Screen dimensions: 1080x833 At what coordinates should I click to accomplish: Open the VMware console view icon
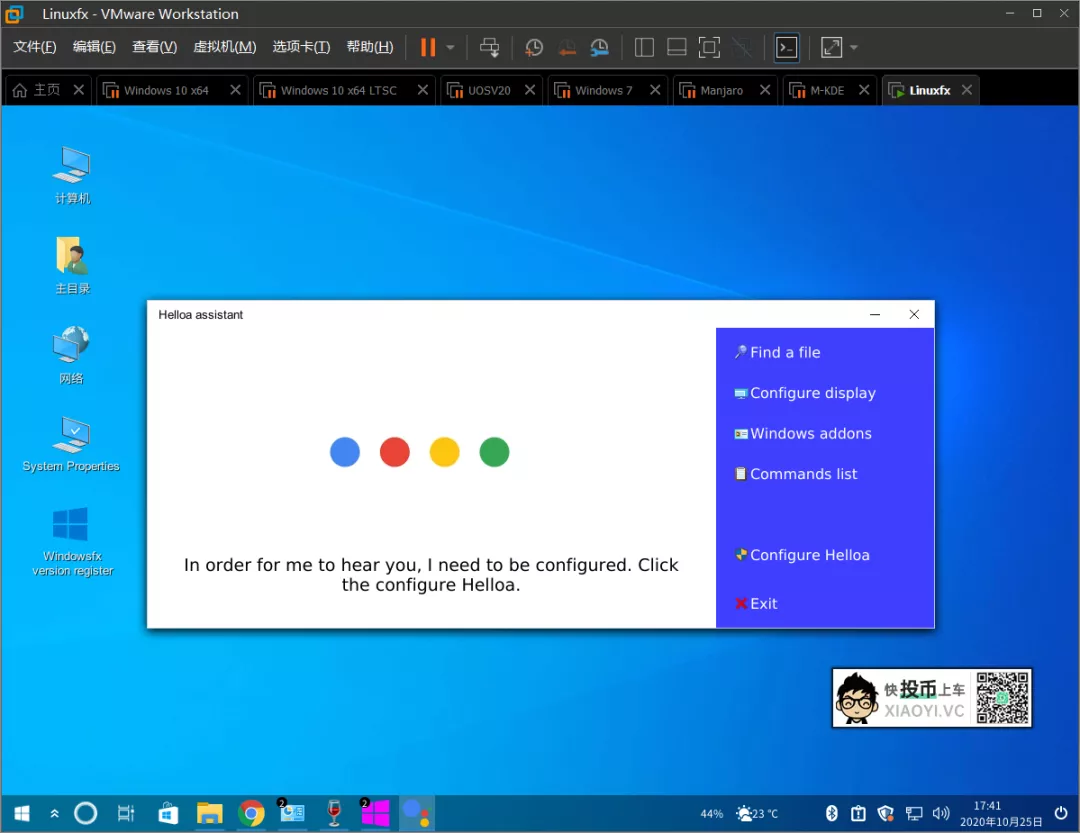787,47
